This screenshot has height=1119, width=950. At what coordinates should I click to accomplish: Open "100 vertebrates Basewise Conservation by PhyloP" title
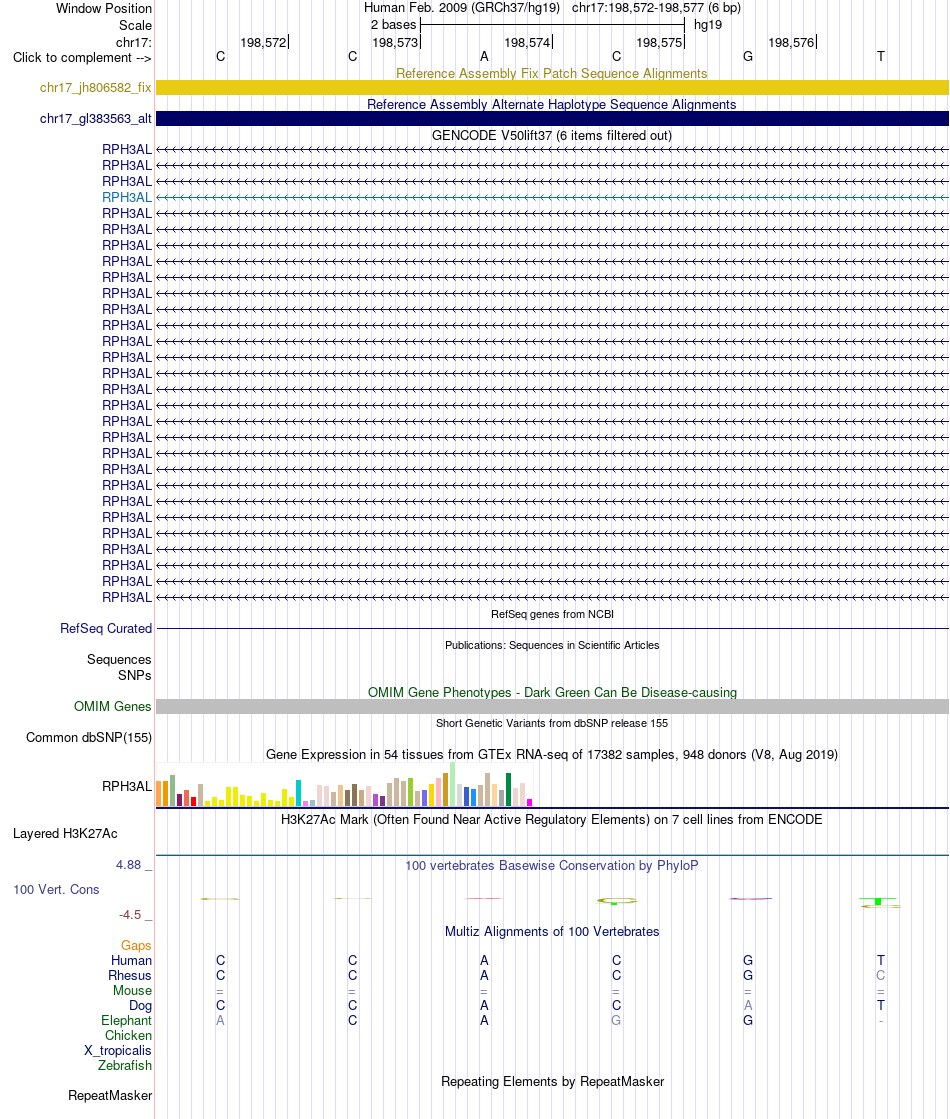552,865
